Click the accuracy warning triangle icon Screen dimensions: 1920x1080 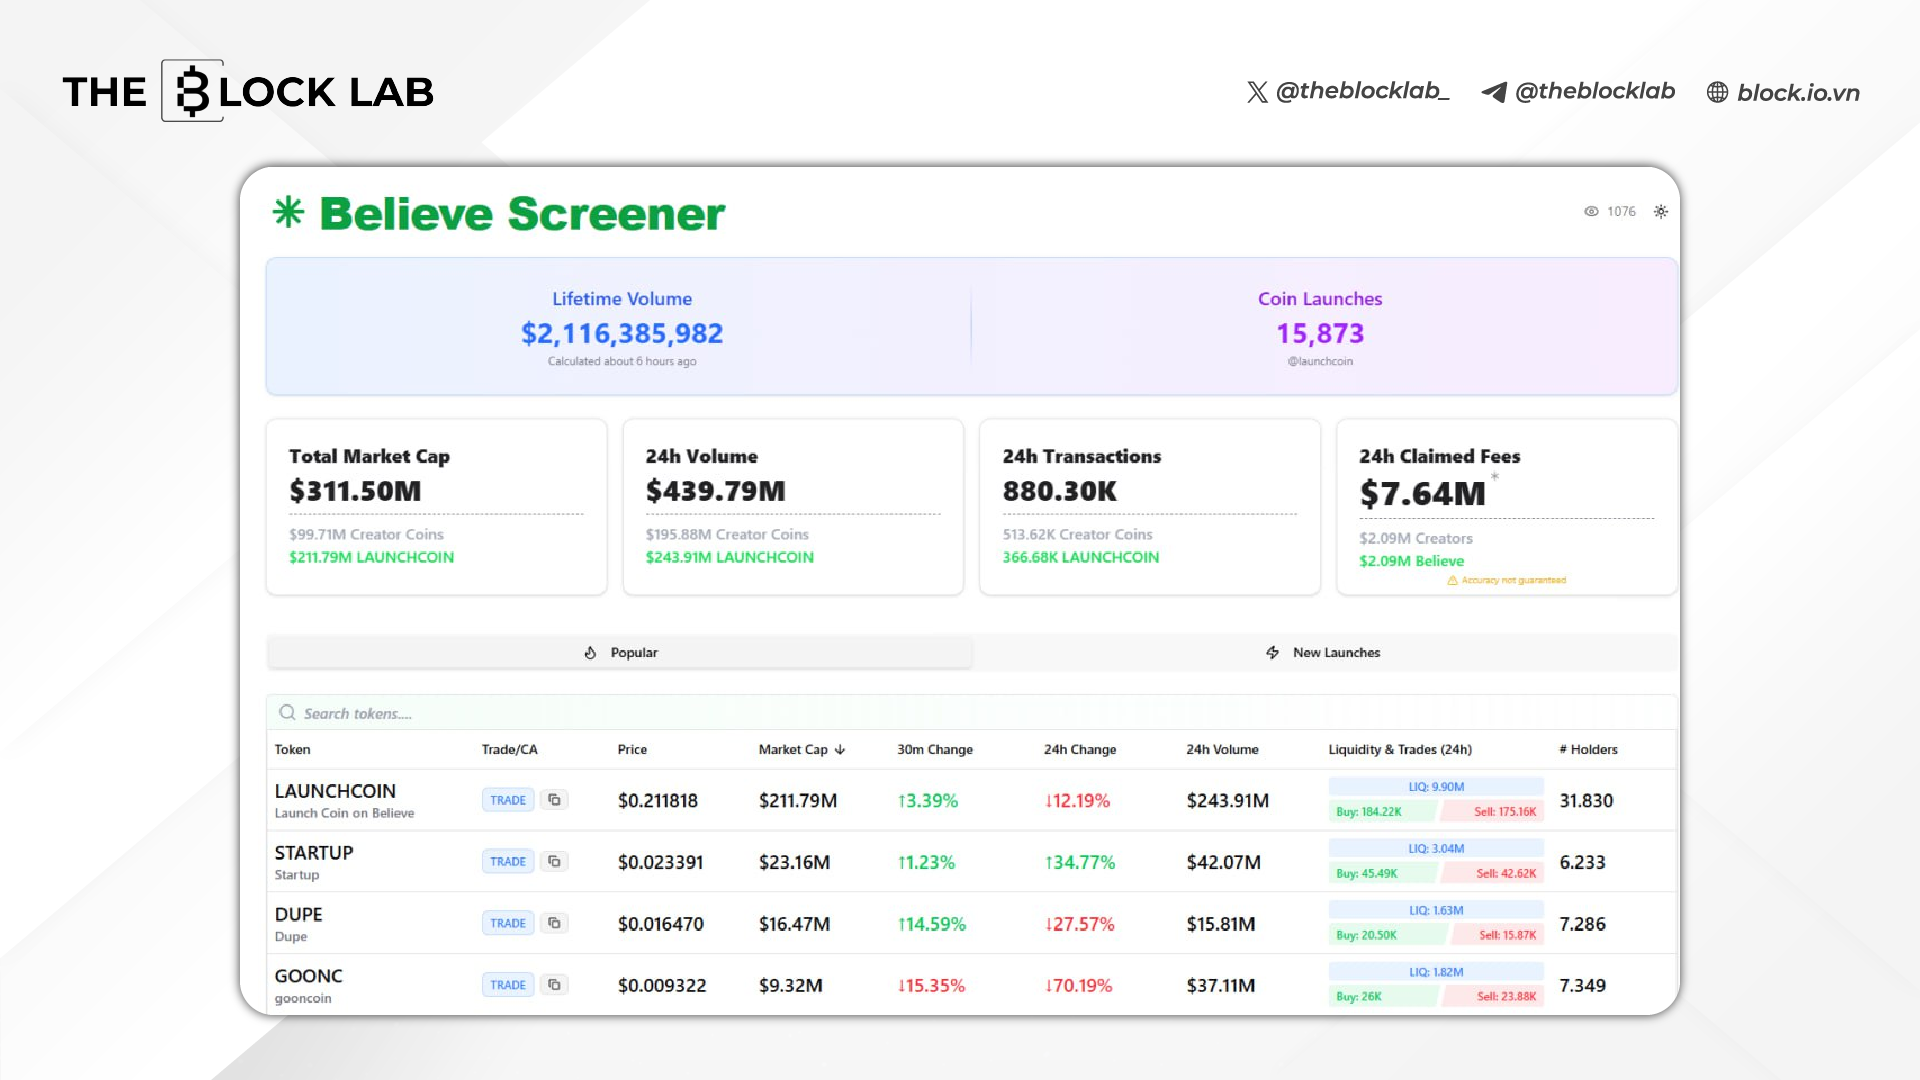coord(1452,580)
